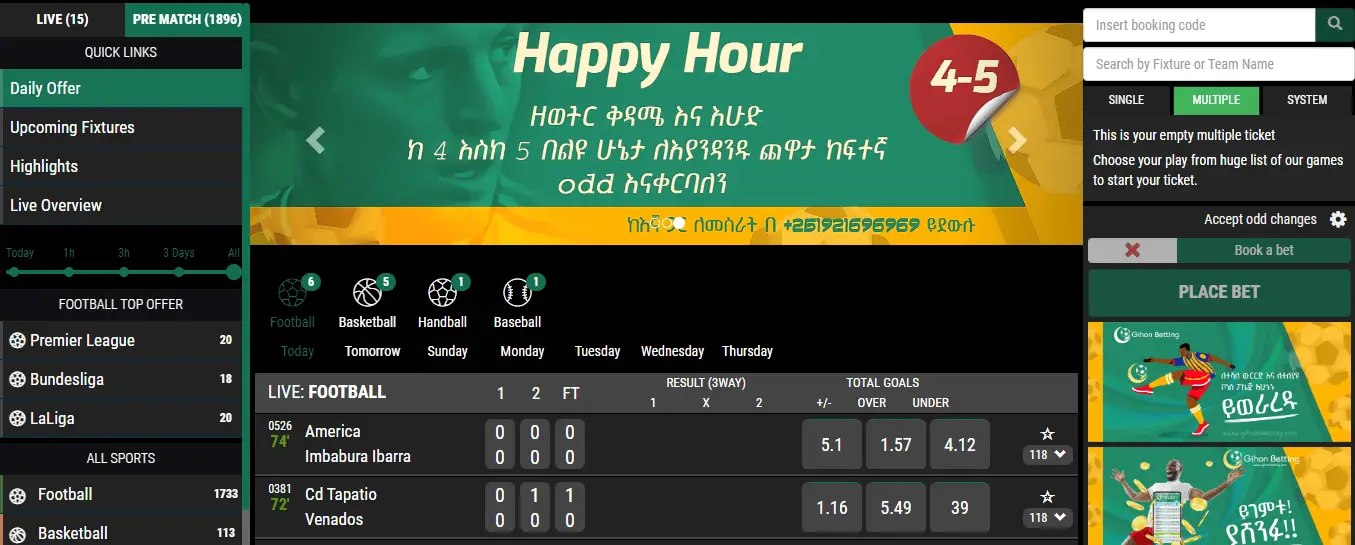
Task: Favorite the America vs Imbabura Ibarra match
Action: point(1047,434)
